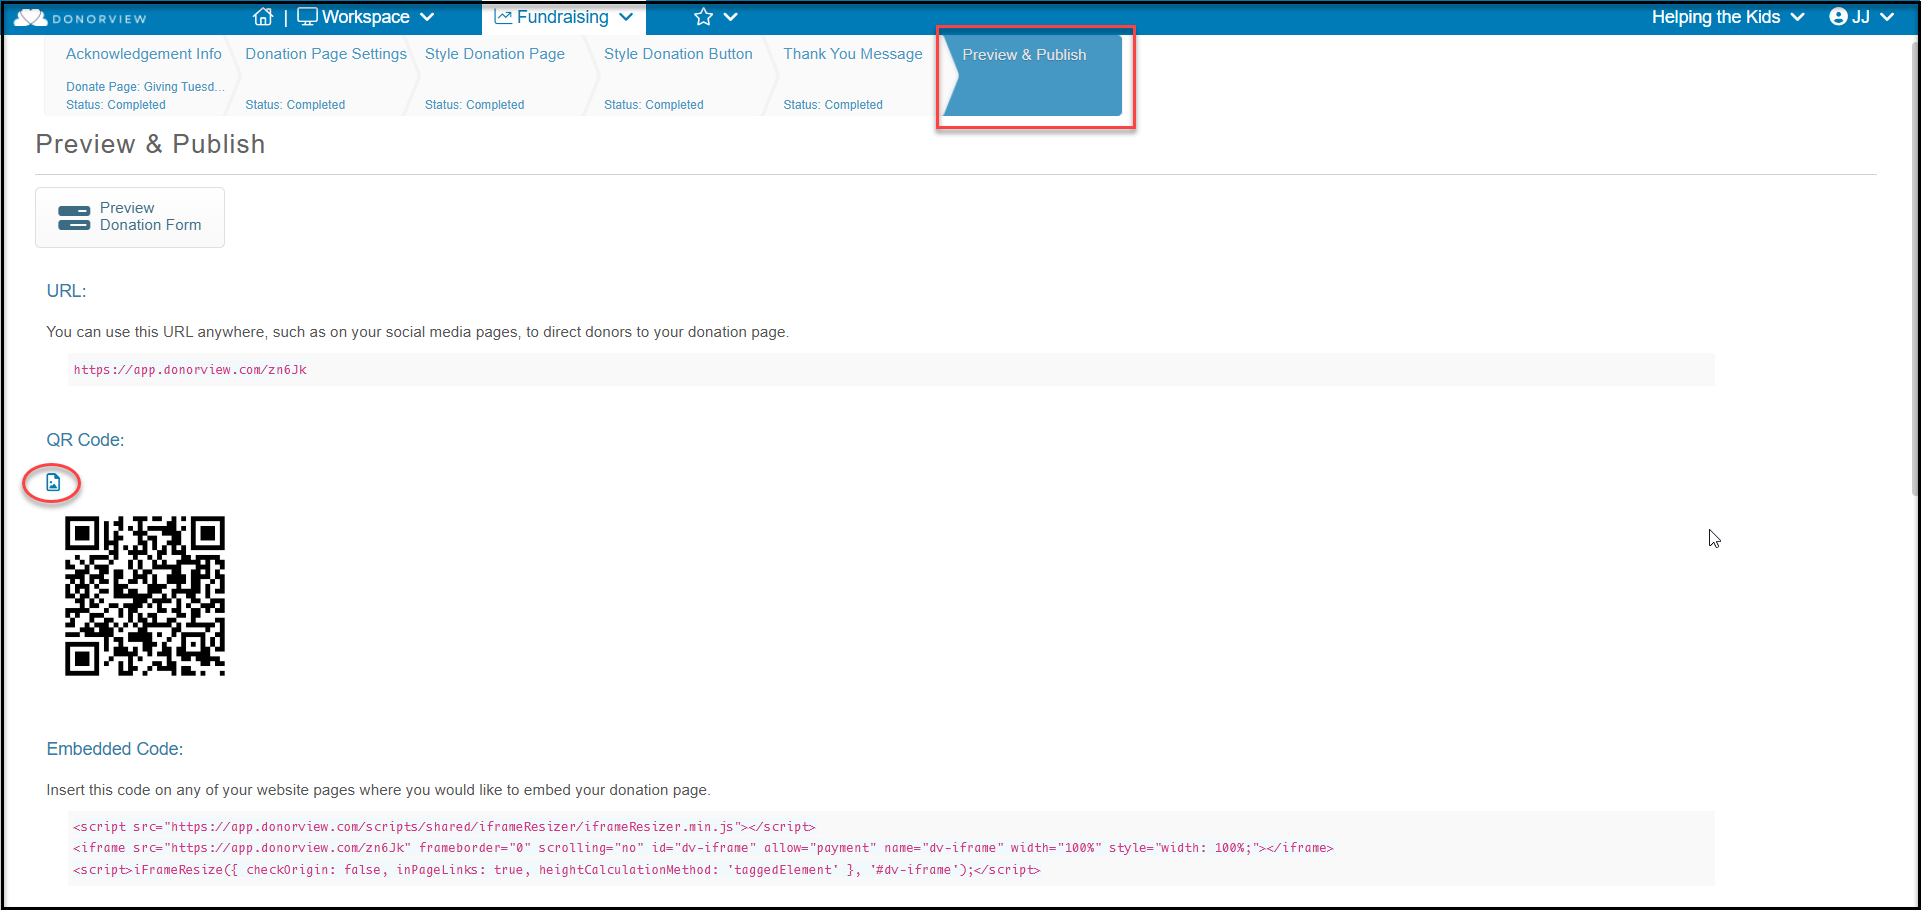
Task: Click the Workspace monitor icon
Action: pyautogui.click(x=307, y=17)
